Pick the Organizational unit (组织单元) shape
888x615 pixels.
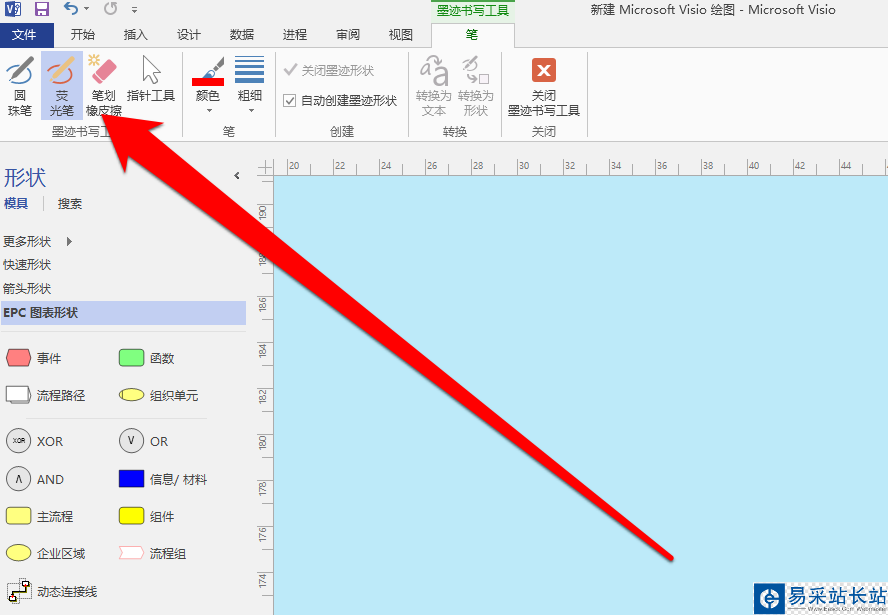click(x=159, y=395)
